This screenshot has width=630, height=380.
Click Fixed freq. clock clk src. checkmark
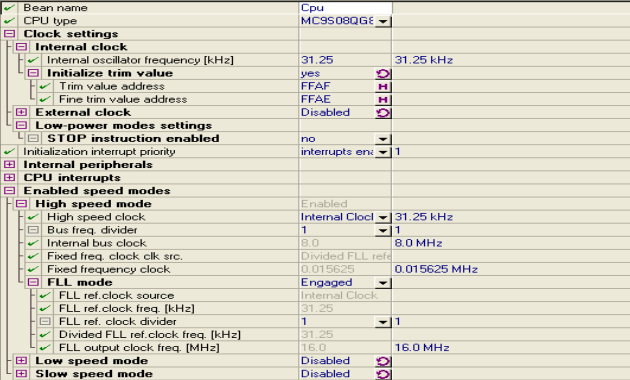tap(33, 256)
